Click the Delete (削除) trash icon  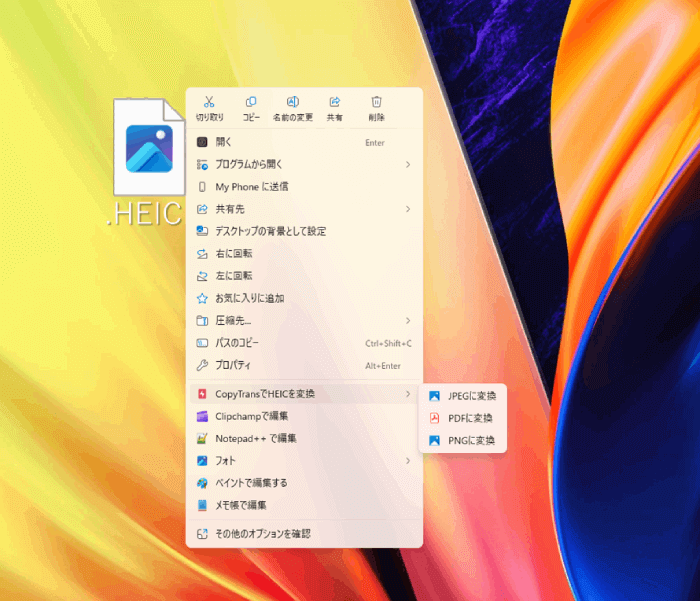click(x=376, y=102)
